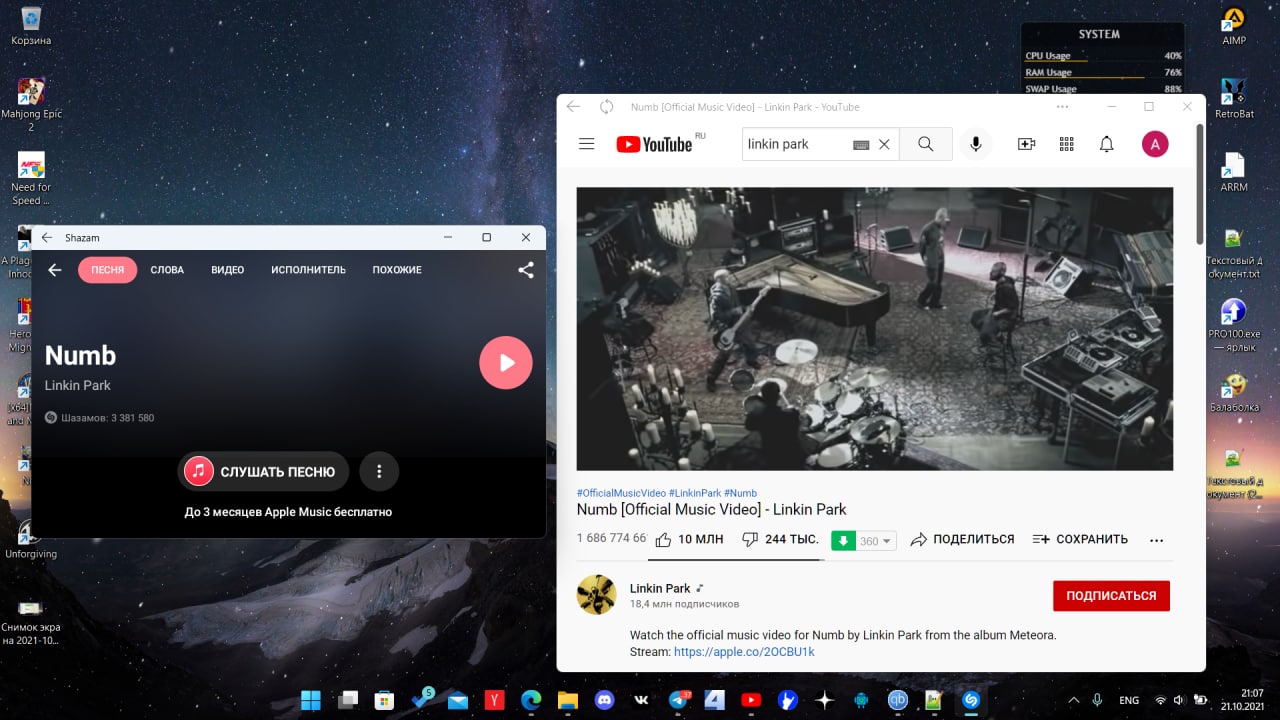Open the ПОХОЖИЕ tab
The width and height of the screenshot is (1280, 720).
(x=397, y=270)
